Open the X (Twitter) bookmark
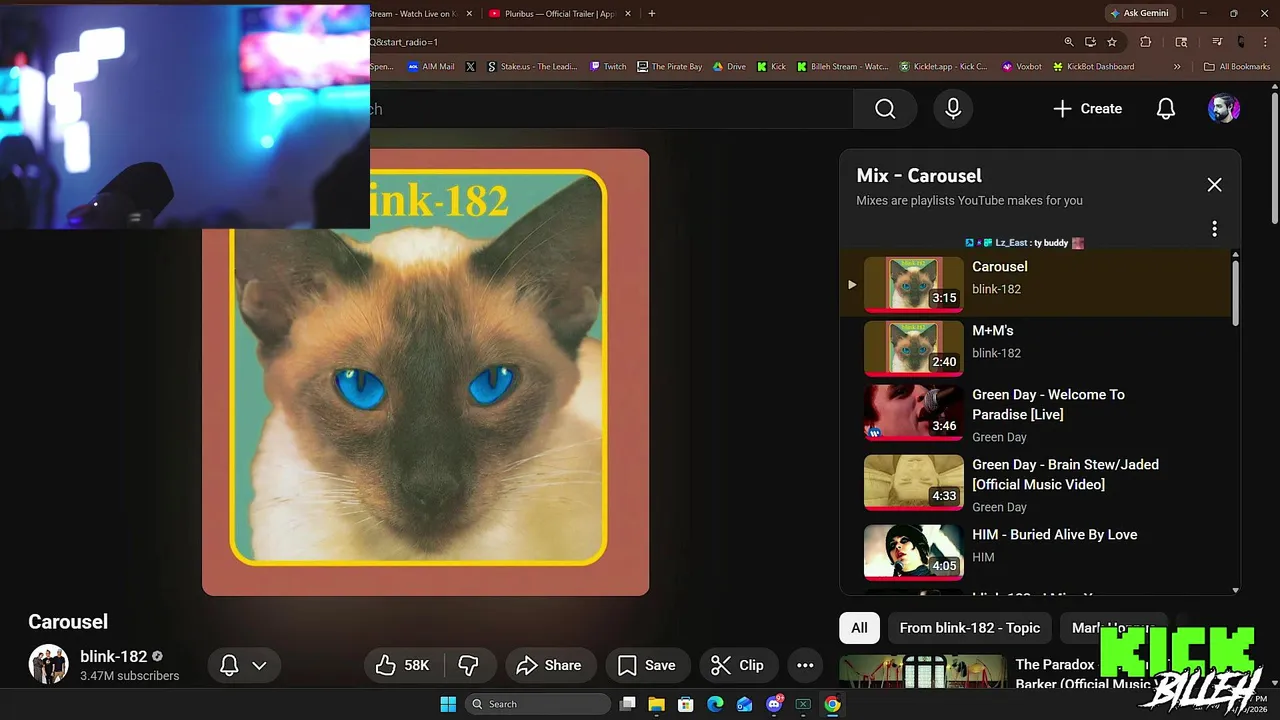1280x720 pixels. (x=471, y=67)
